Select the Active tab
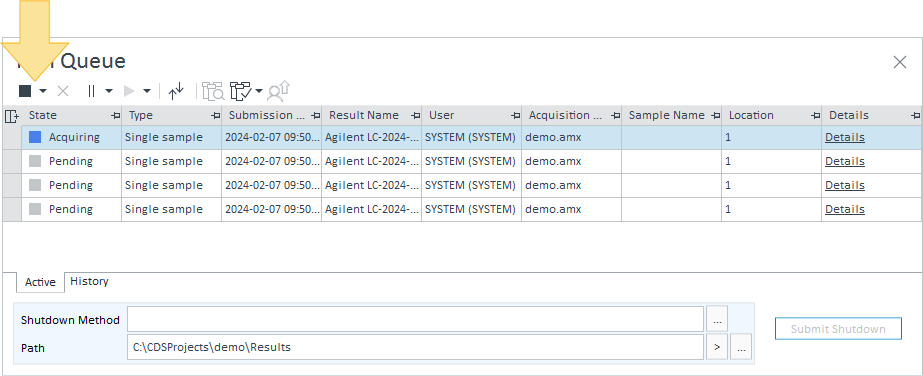 click(40, 282)
